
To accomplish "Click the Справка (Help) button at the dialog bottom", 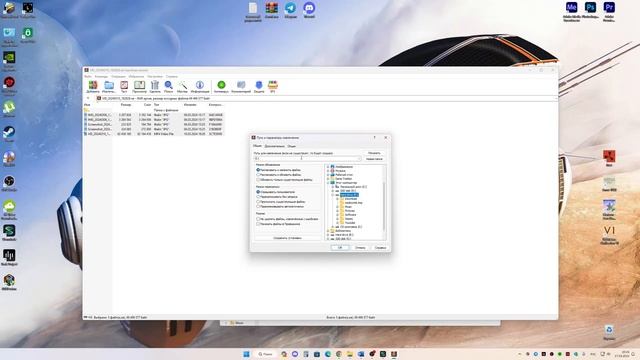I will tap(380, 248).
